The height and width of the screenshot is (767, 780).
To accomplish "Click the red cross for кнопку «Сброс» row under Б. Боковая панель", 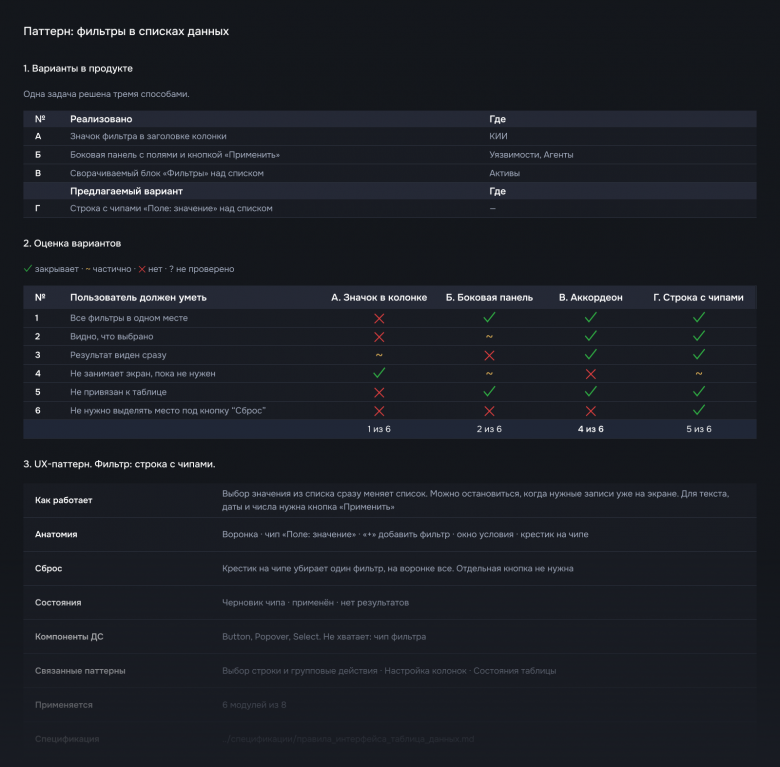I will click(x=489, y=411).
